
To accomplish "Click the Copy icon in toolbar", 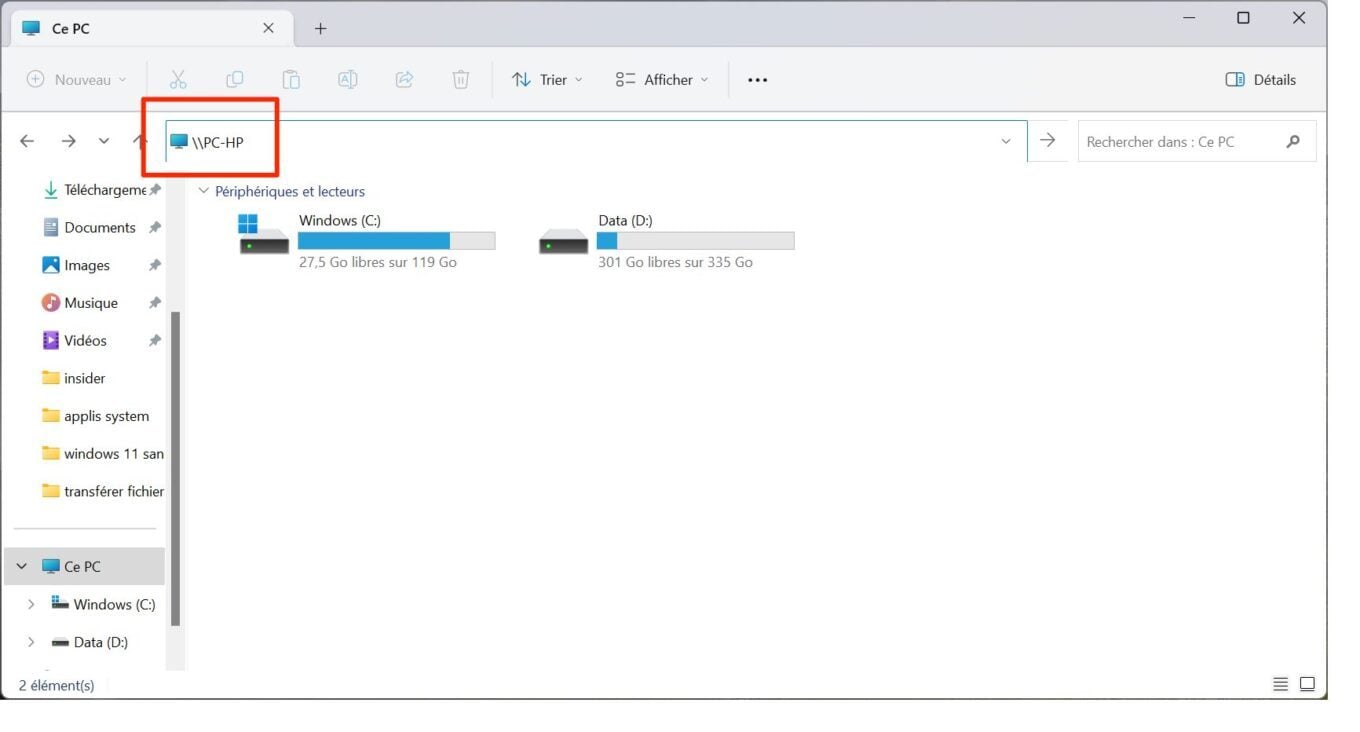I will [235, 79].
